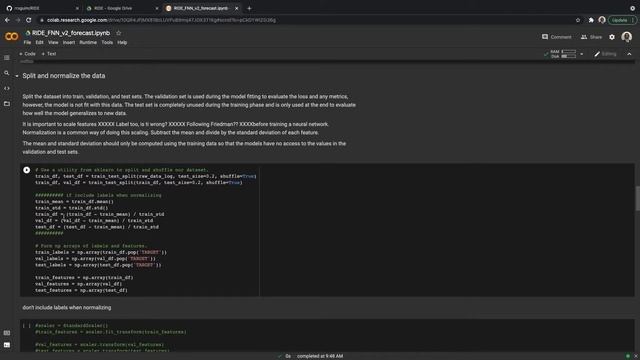Screen dimensions: 640x360
Task: Star the RIDE_FNN_v2_forecast.ipynb notebook
Action: click(118, 33)
